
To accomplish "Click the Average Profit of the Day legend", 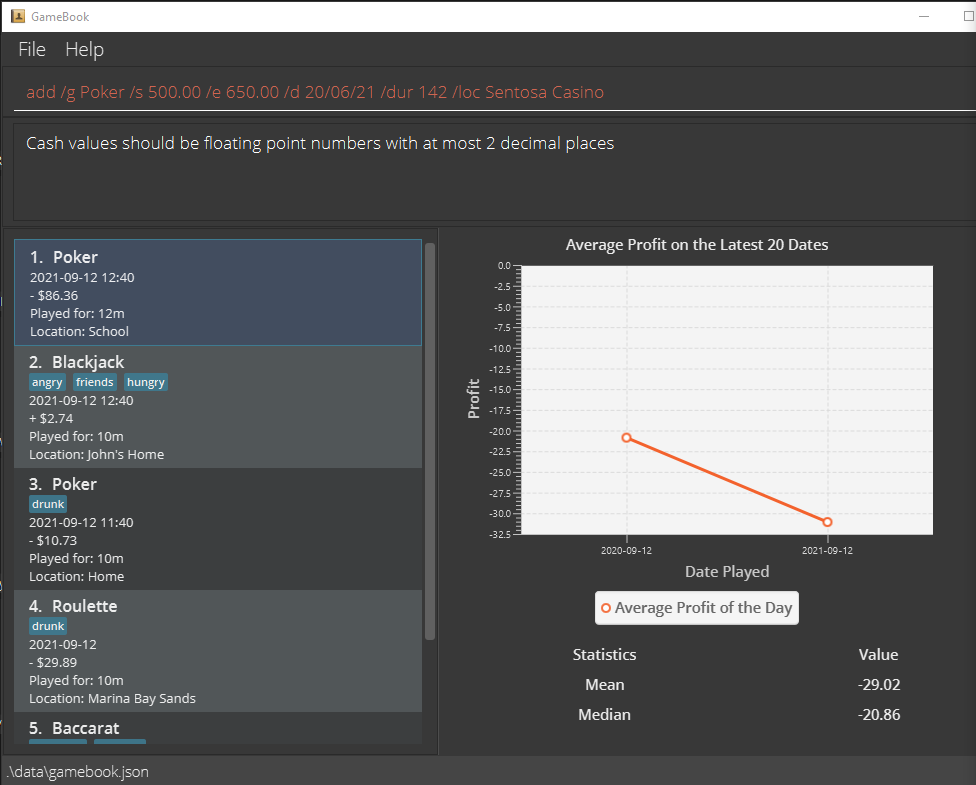I will coord(697,608).
